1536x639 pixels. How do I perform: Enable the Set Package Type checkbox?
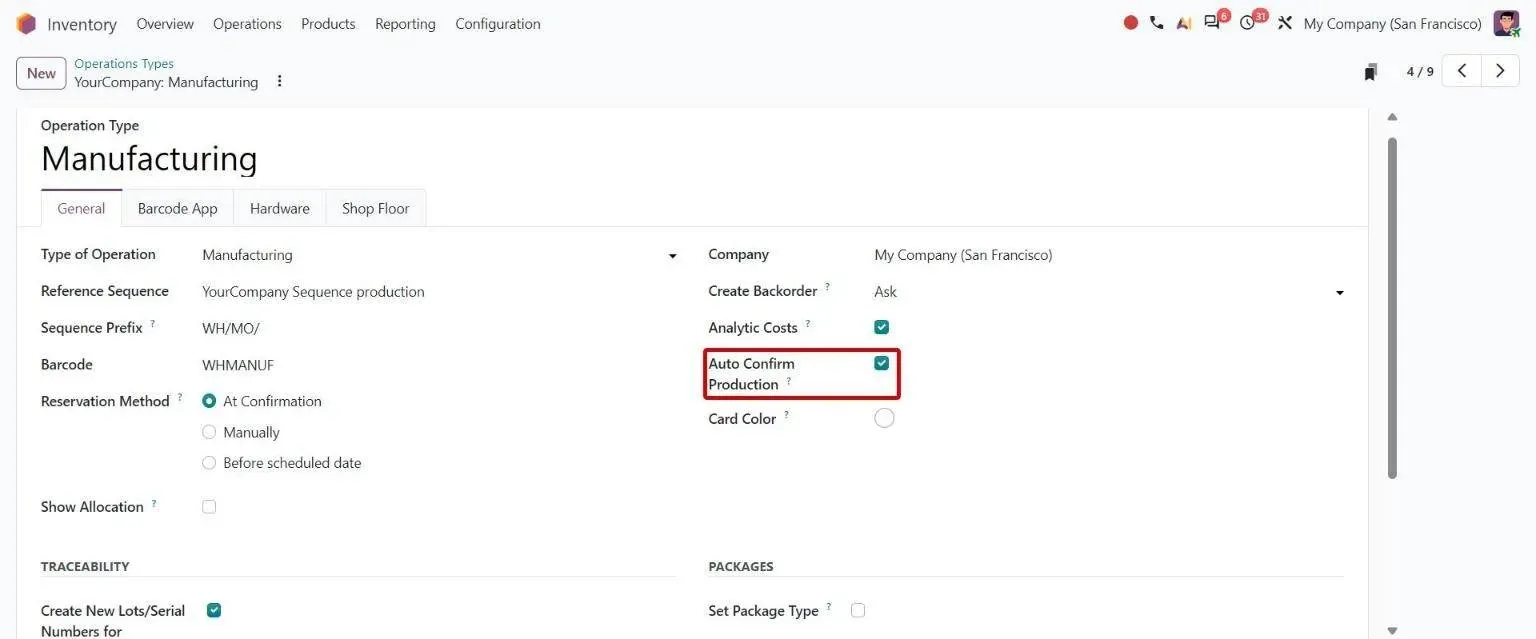tap(858, 610)
